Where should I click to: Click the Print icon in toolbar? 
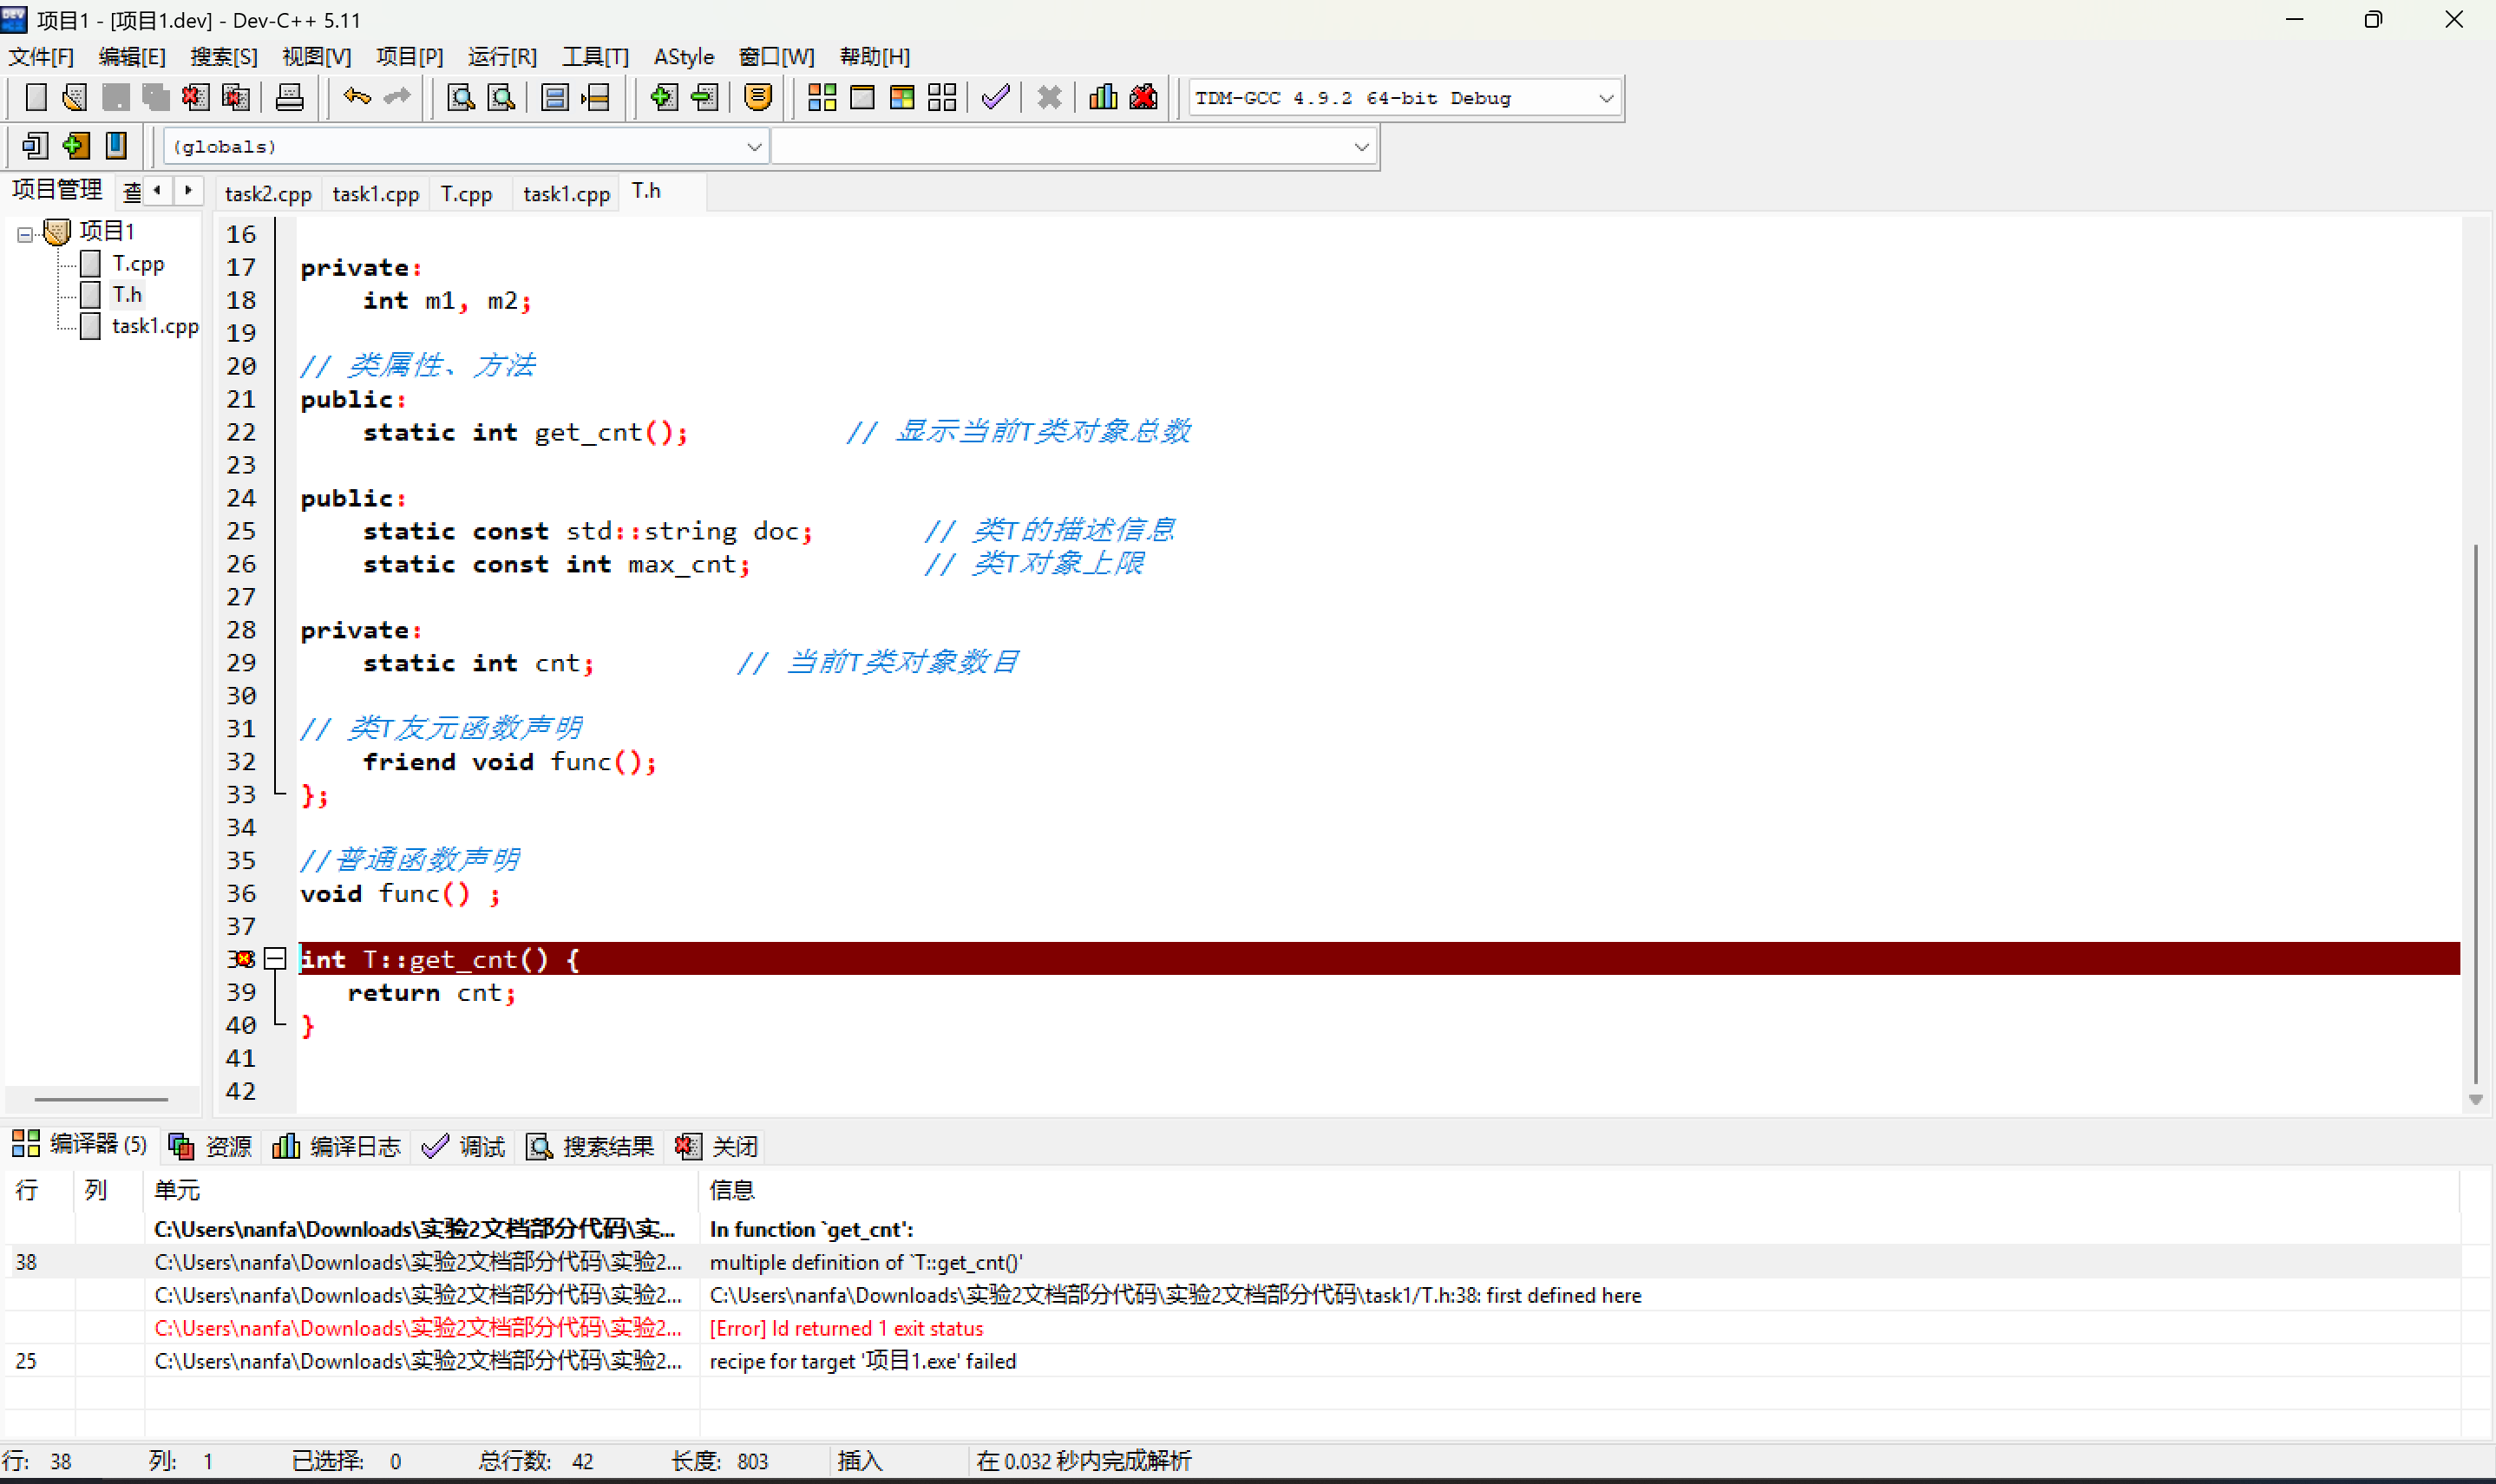[289, 97]
